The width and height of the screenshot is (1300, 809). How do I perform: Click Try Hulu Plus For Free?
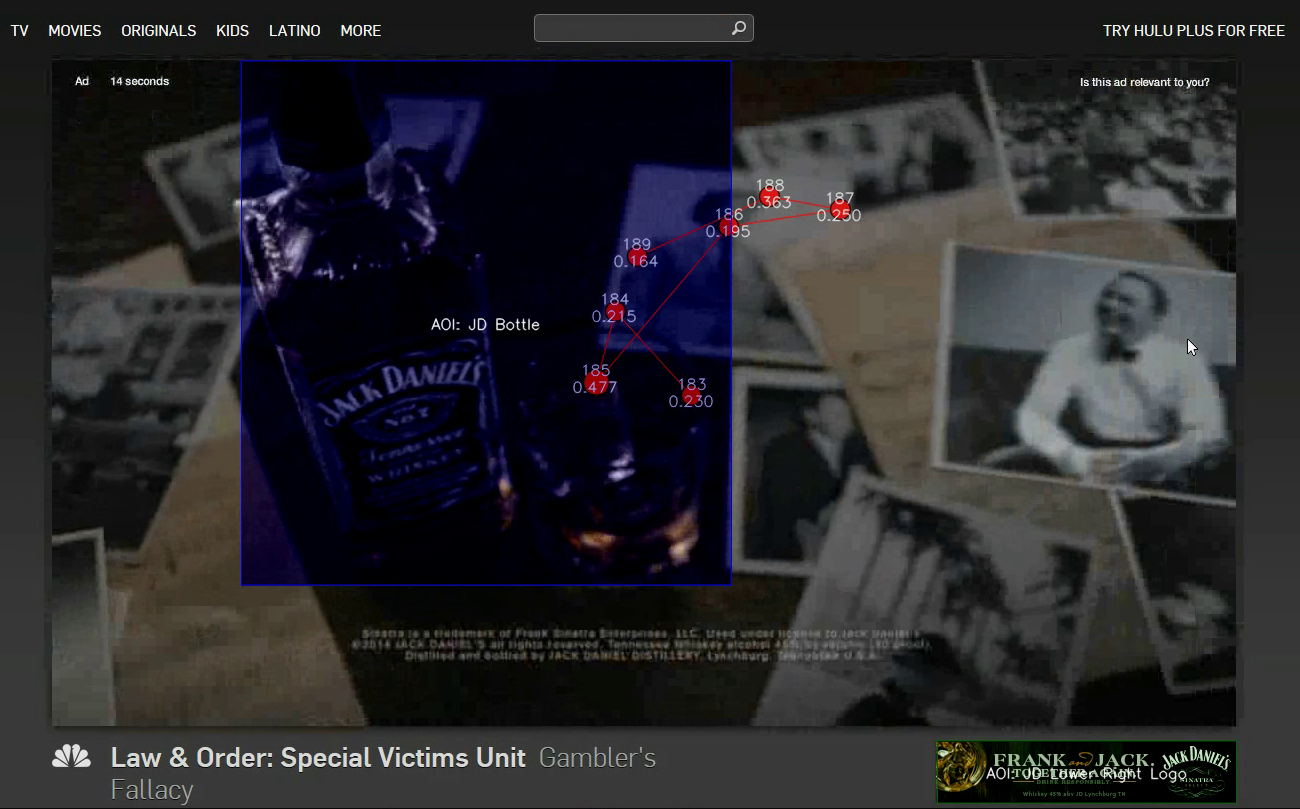pos(1194,31)
